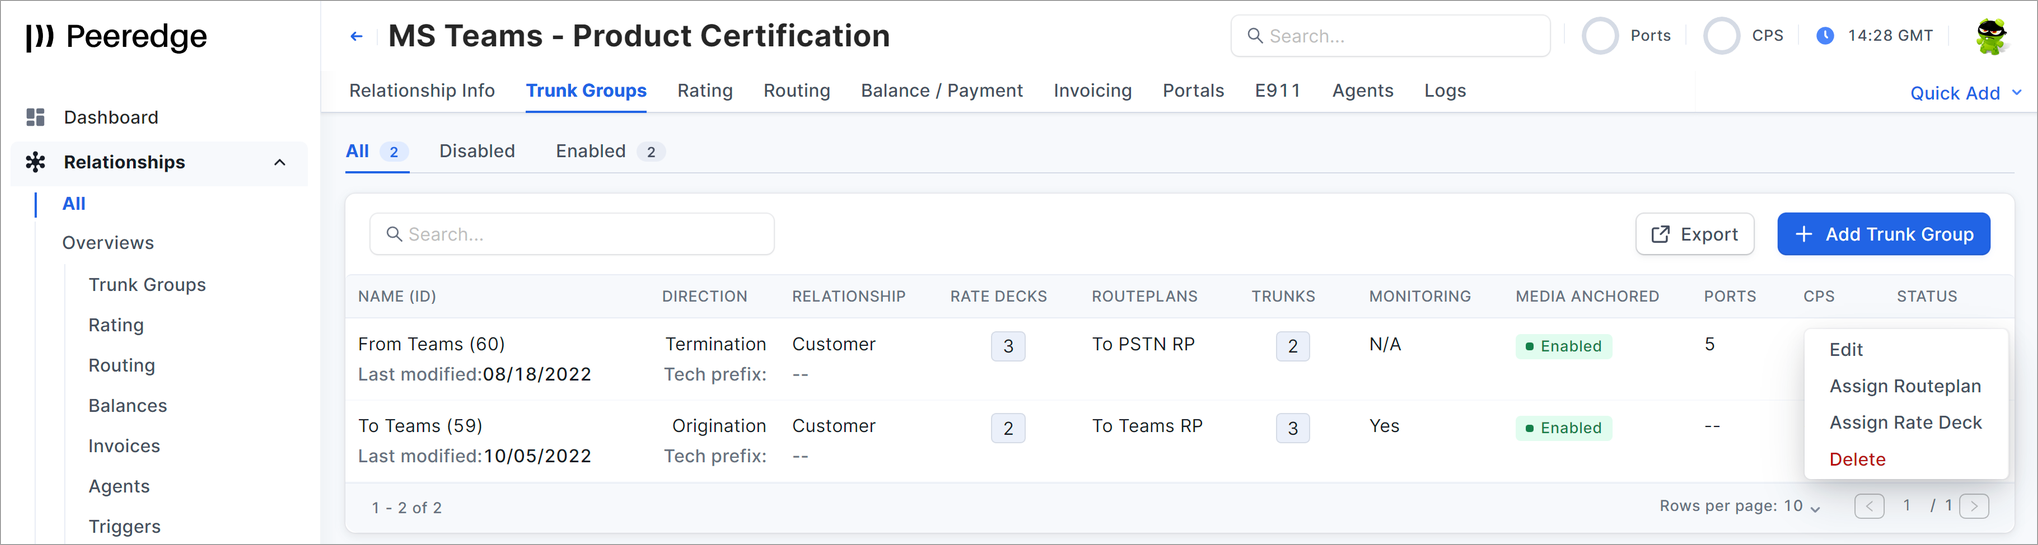Click trunks count 2 for From Teams
This screenshot has height=545, width=2038.
tap(1293, 346)
